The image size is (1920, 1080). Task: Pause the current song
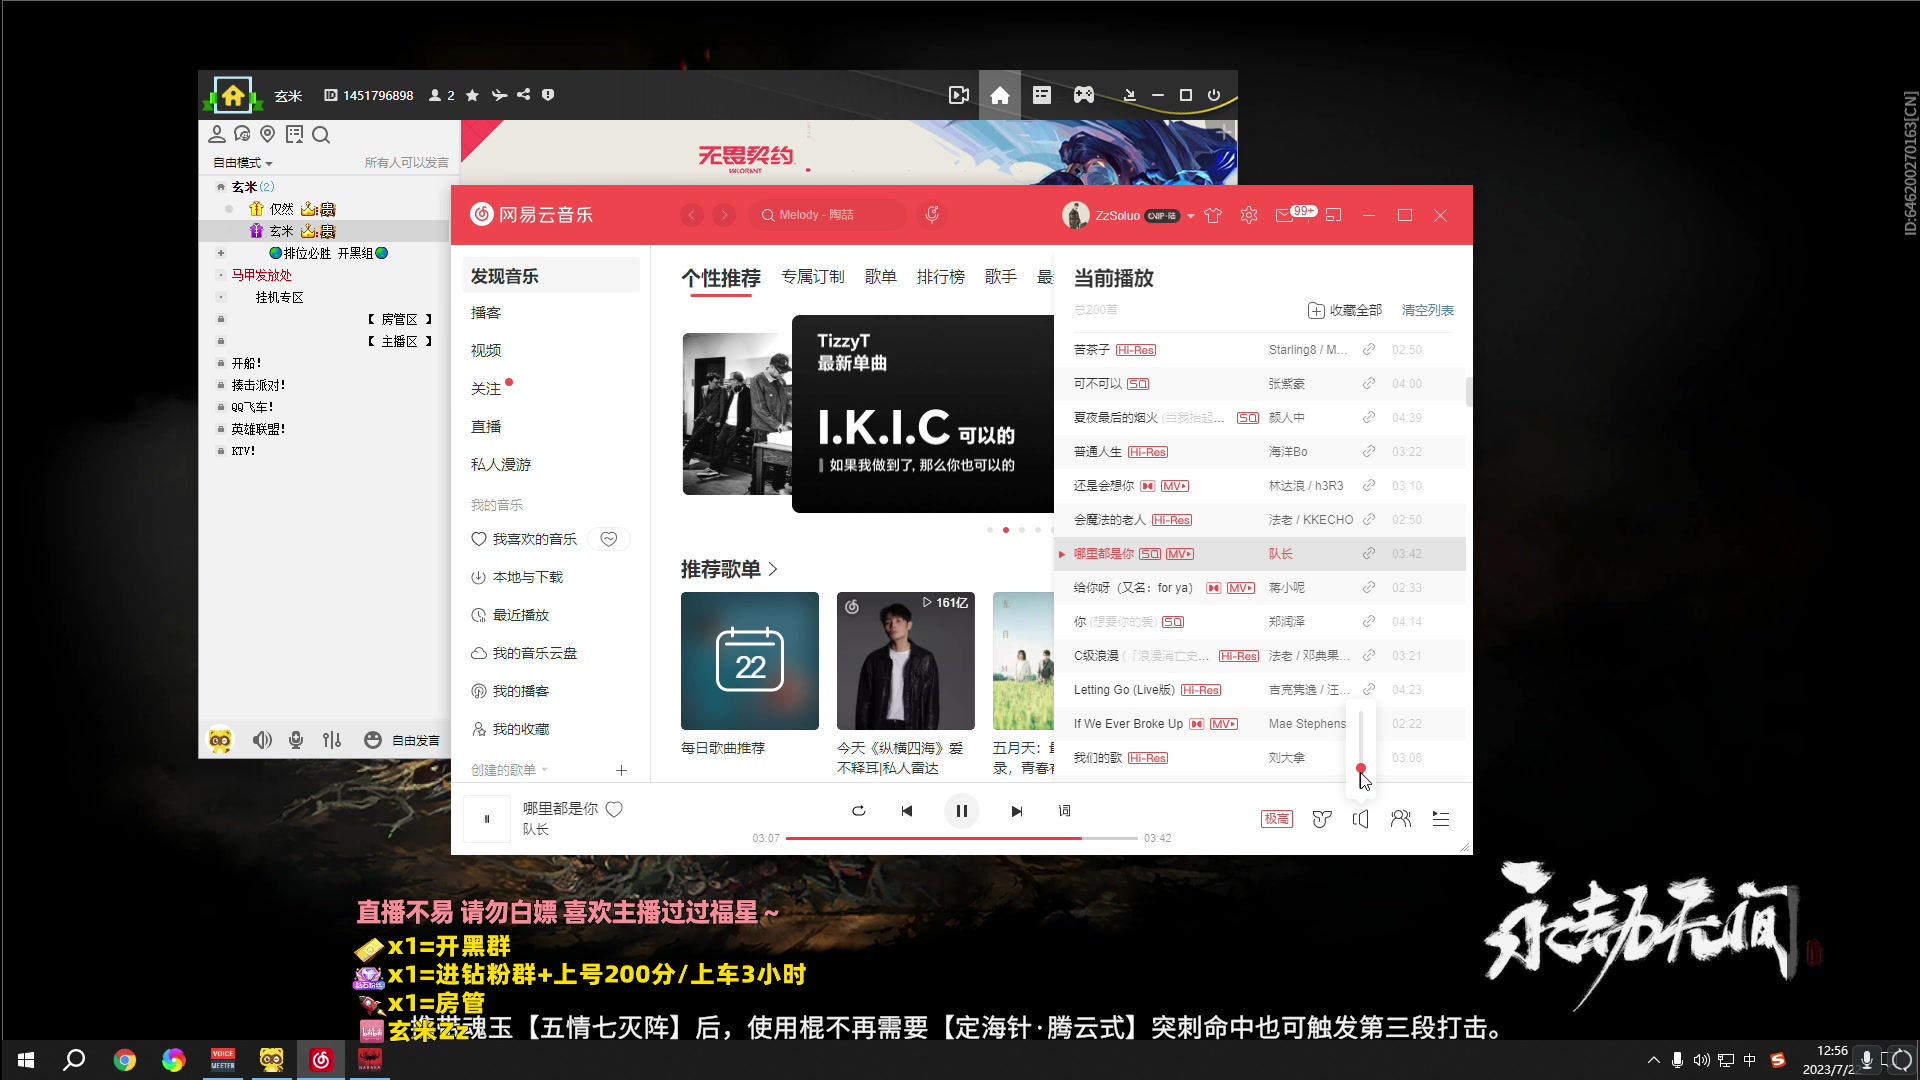[962, 811]
